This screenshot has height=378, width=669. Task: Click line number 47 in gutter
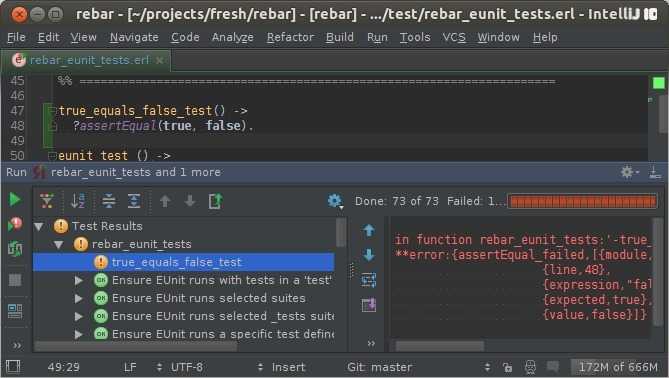pyautogui.click(x=17, y=111)
